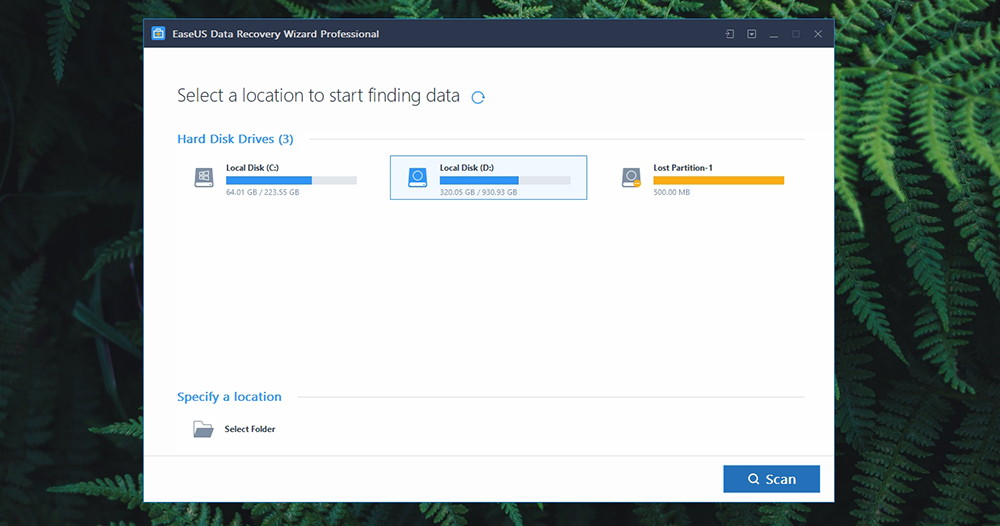Select the Lost Partition-1 label
The height and width of the screenshot is (526, 1000).
coord(682,168)
